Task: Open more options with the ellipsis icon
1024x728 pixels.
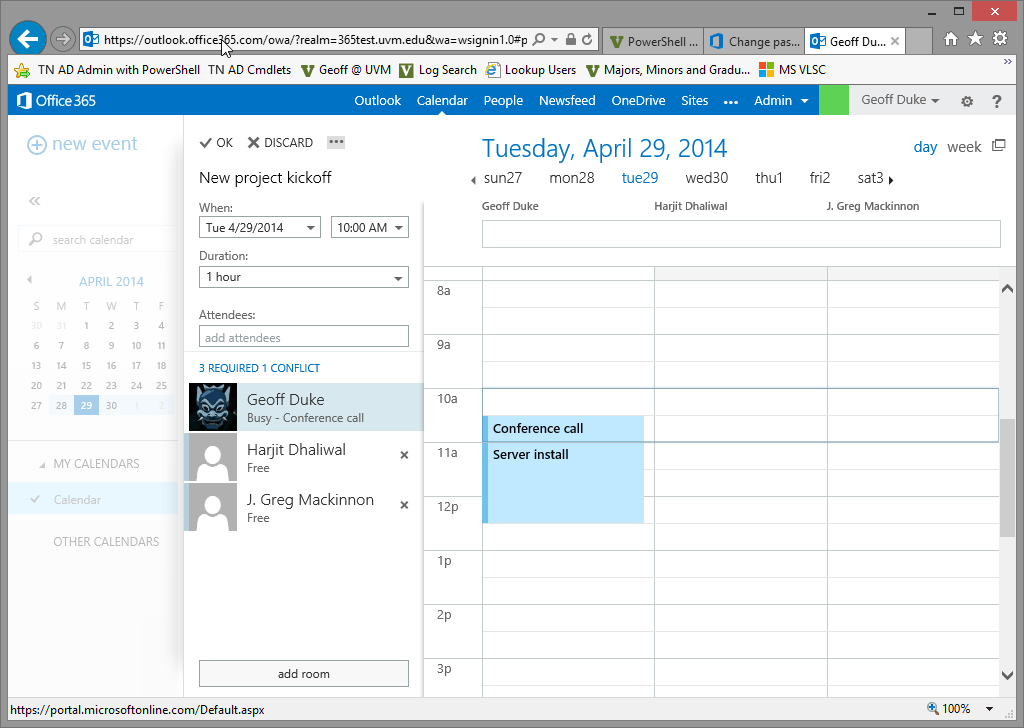Action: (x=335, y=142)
